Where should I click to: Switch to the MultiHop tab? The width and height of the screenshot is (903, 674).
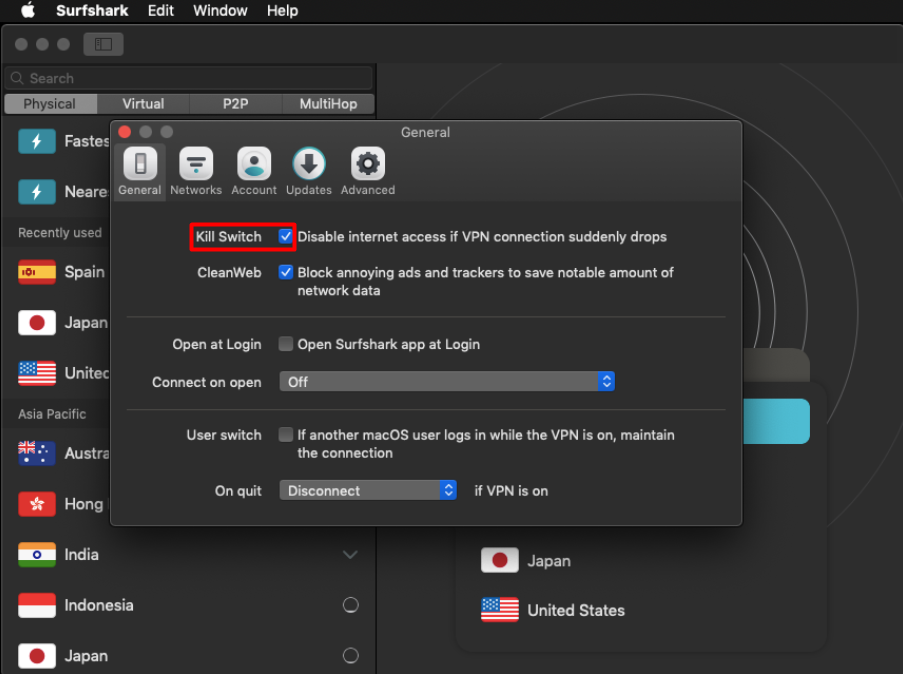coord(328,104)
